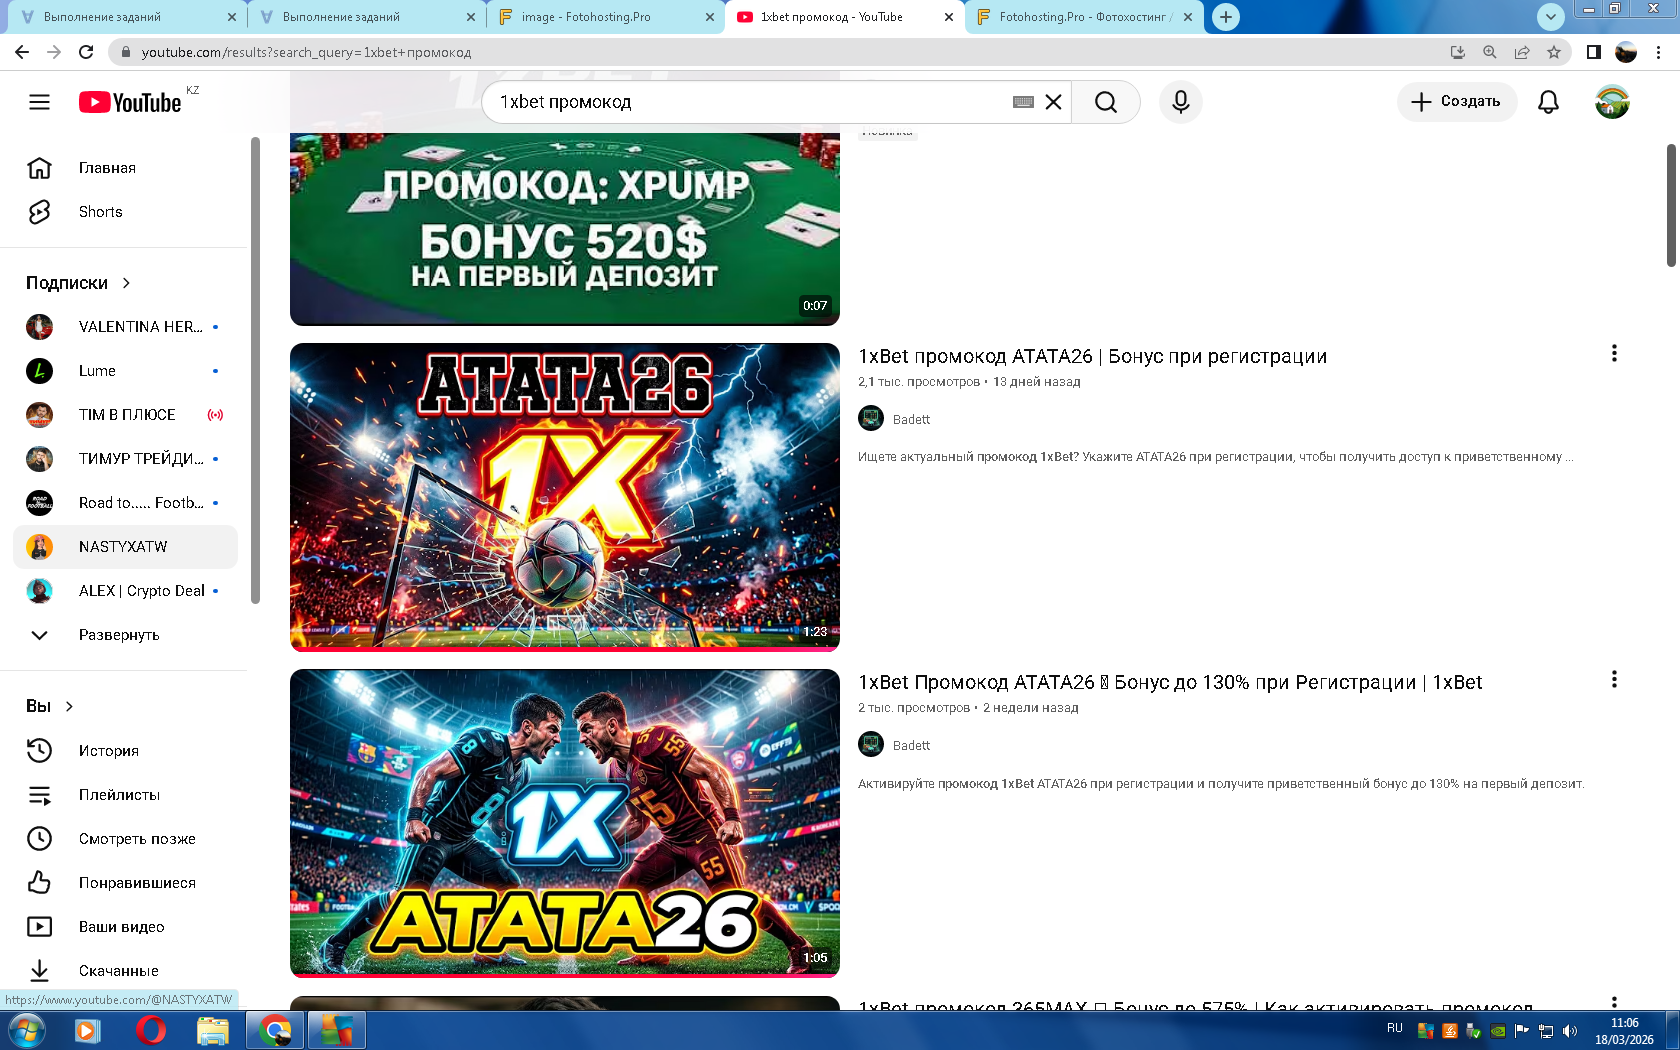The image size is (1680, 1050).
Task: Open the Lume subscription channel
Action: [x=126, y=371]
